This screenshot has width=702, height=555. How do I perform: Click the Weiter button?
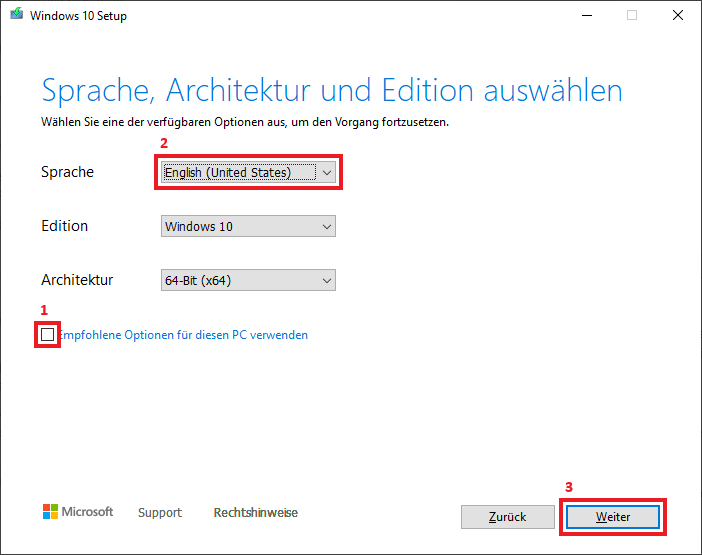click(x=612, y=517)
